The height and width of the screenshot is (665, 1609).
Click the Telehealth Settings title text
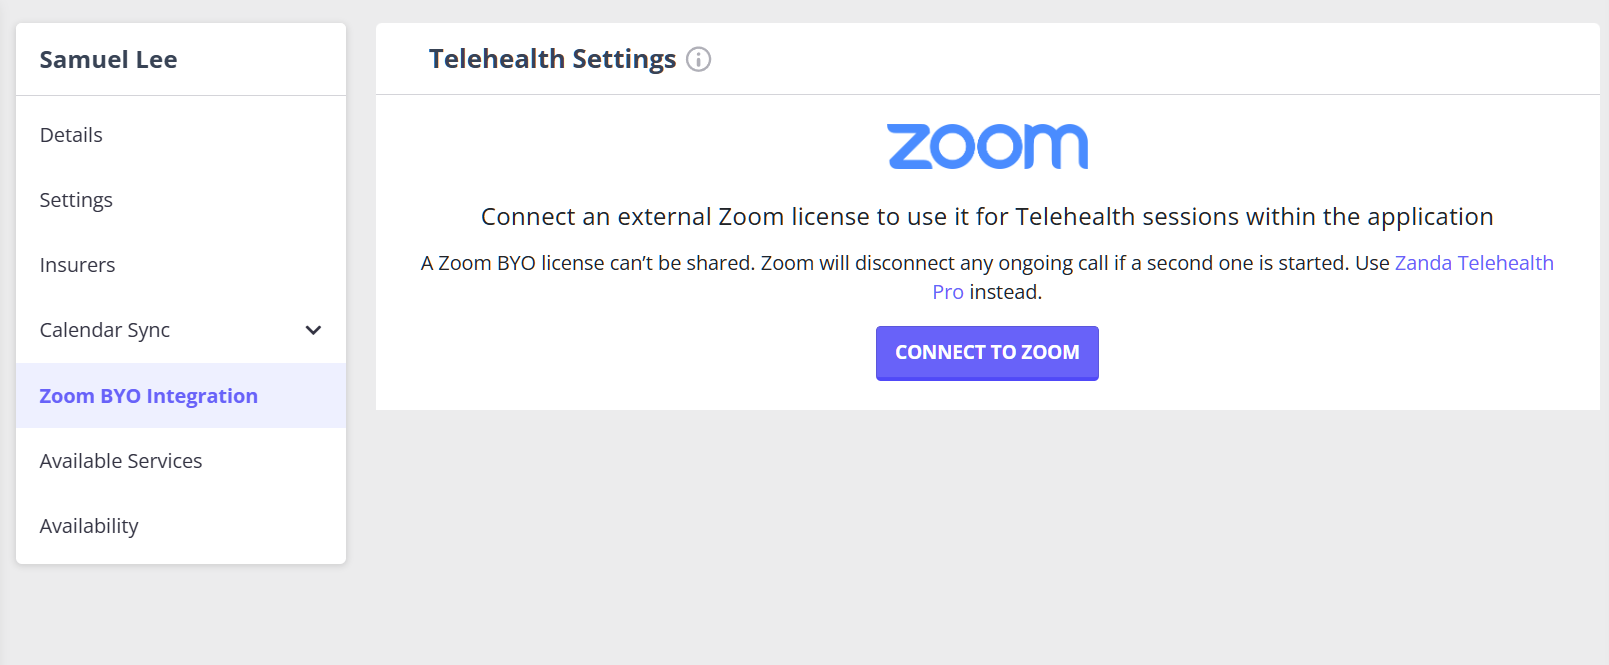[552, 60]
